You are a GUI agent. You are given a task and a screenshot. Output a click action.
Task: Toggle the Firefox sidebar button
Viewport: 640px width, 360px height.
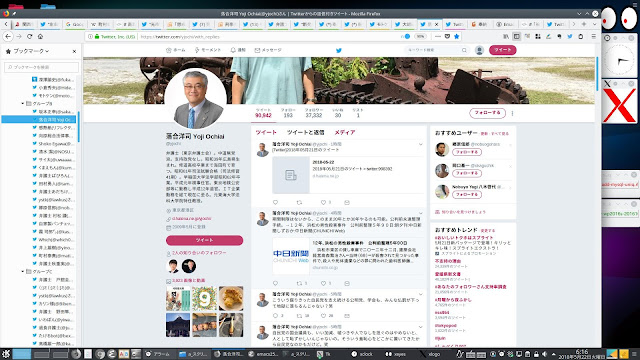516,36
